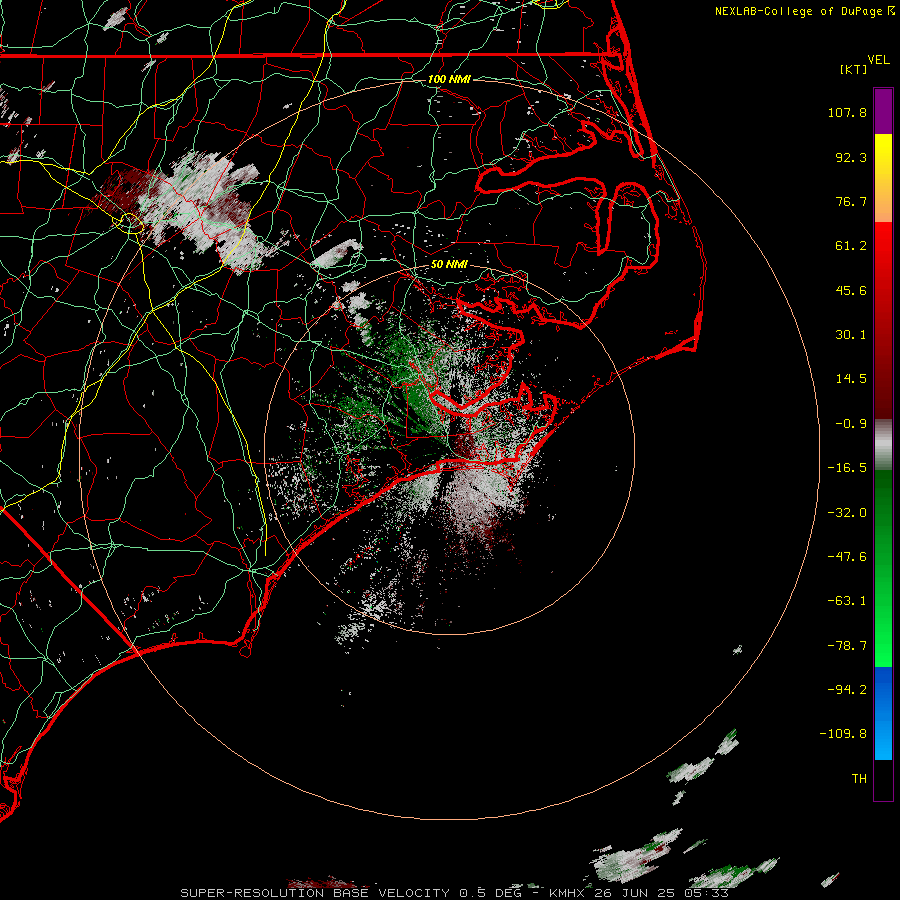This screenshot has height=900, width=900.
Task: Click the -94.2 legend value
Action: coord(847,689)
